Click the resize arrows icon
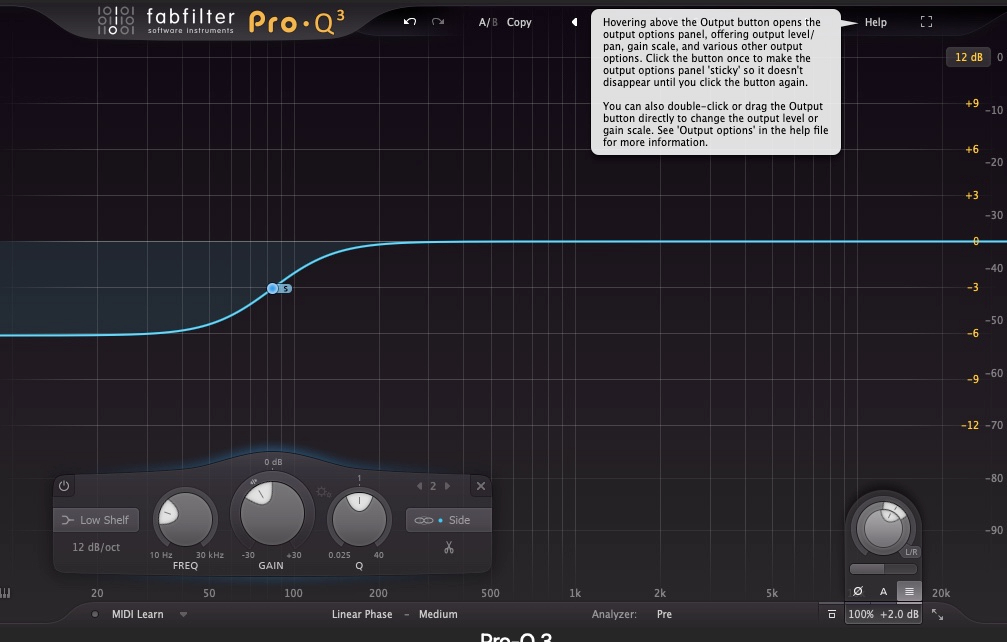1007x642 pixels. (937, 614)
